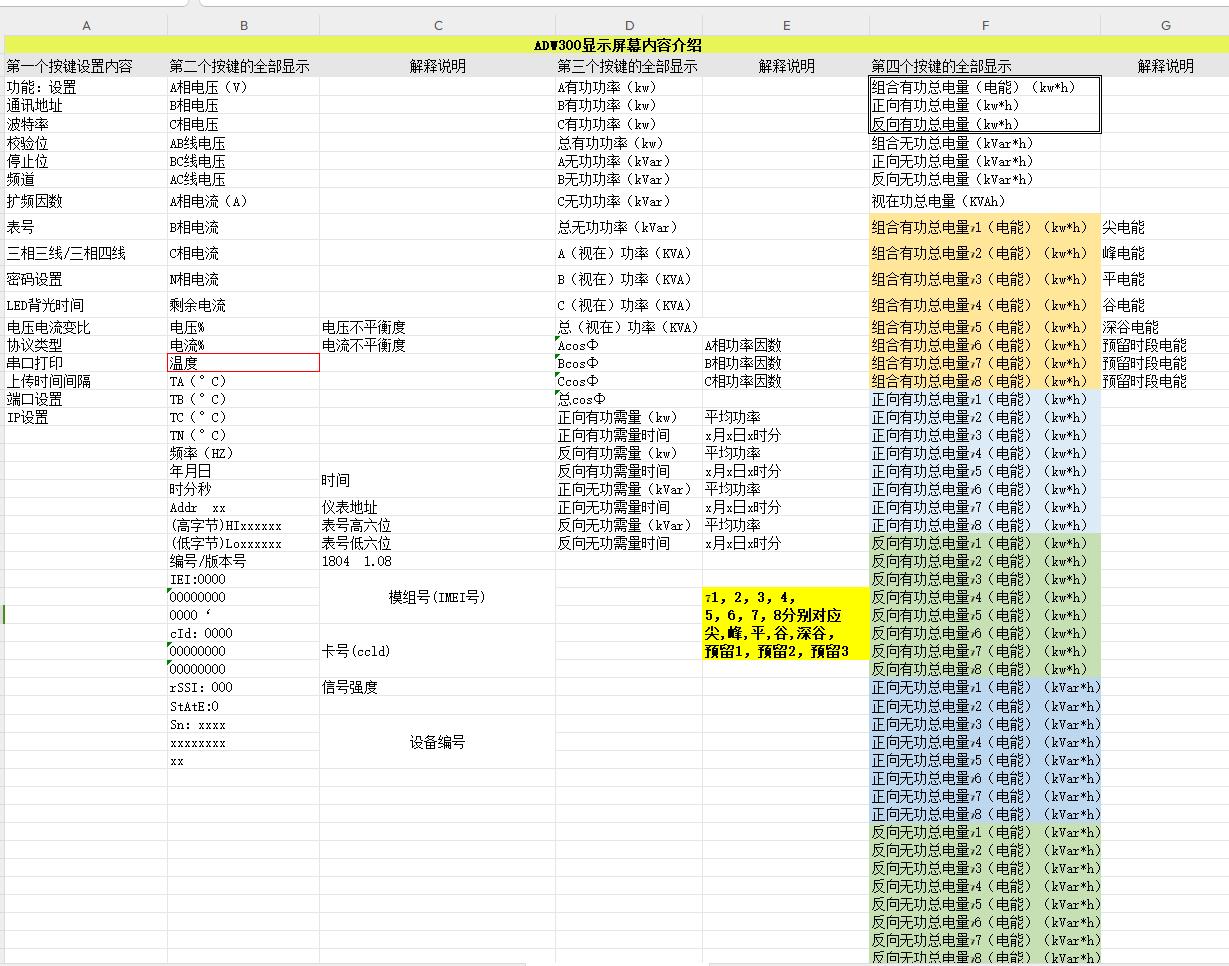Click the Sn: xxxx cell
The image size is (1229, 966).
point(243,724)
